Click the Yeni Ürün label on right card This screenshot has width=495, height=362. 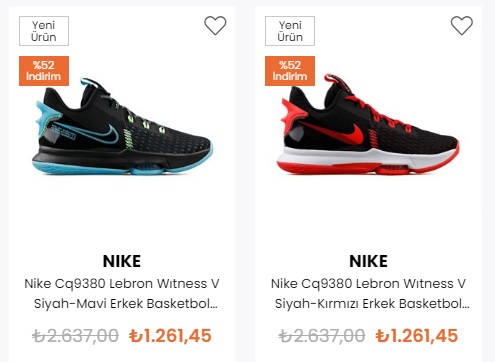pos(290,31)
